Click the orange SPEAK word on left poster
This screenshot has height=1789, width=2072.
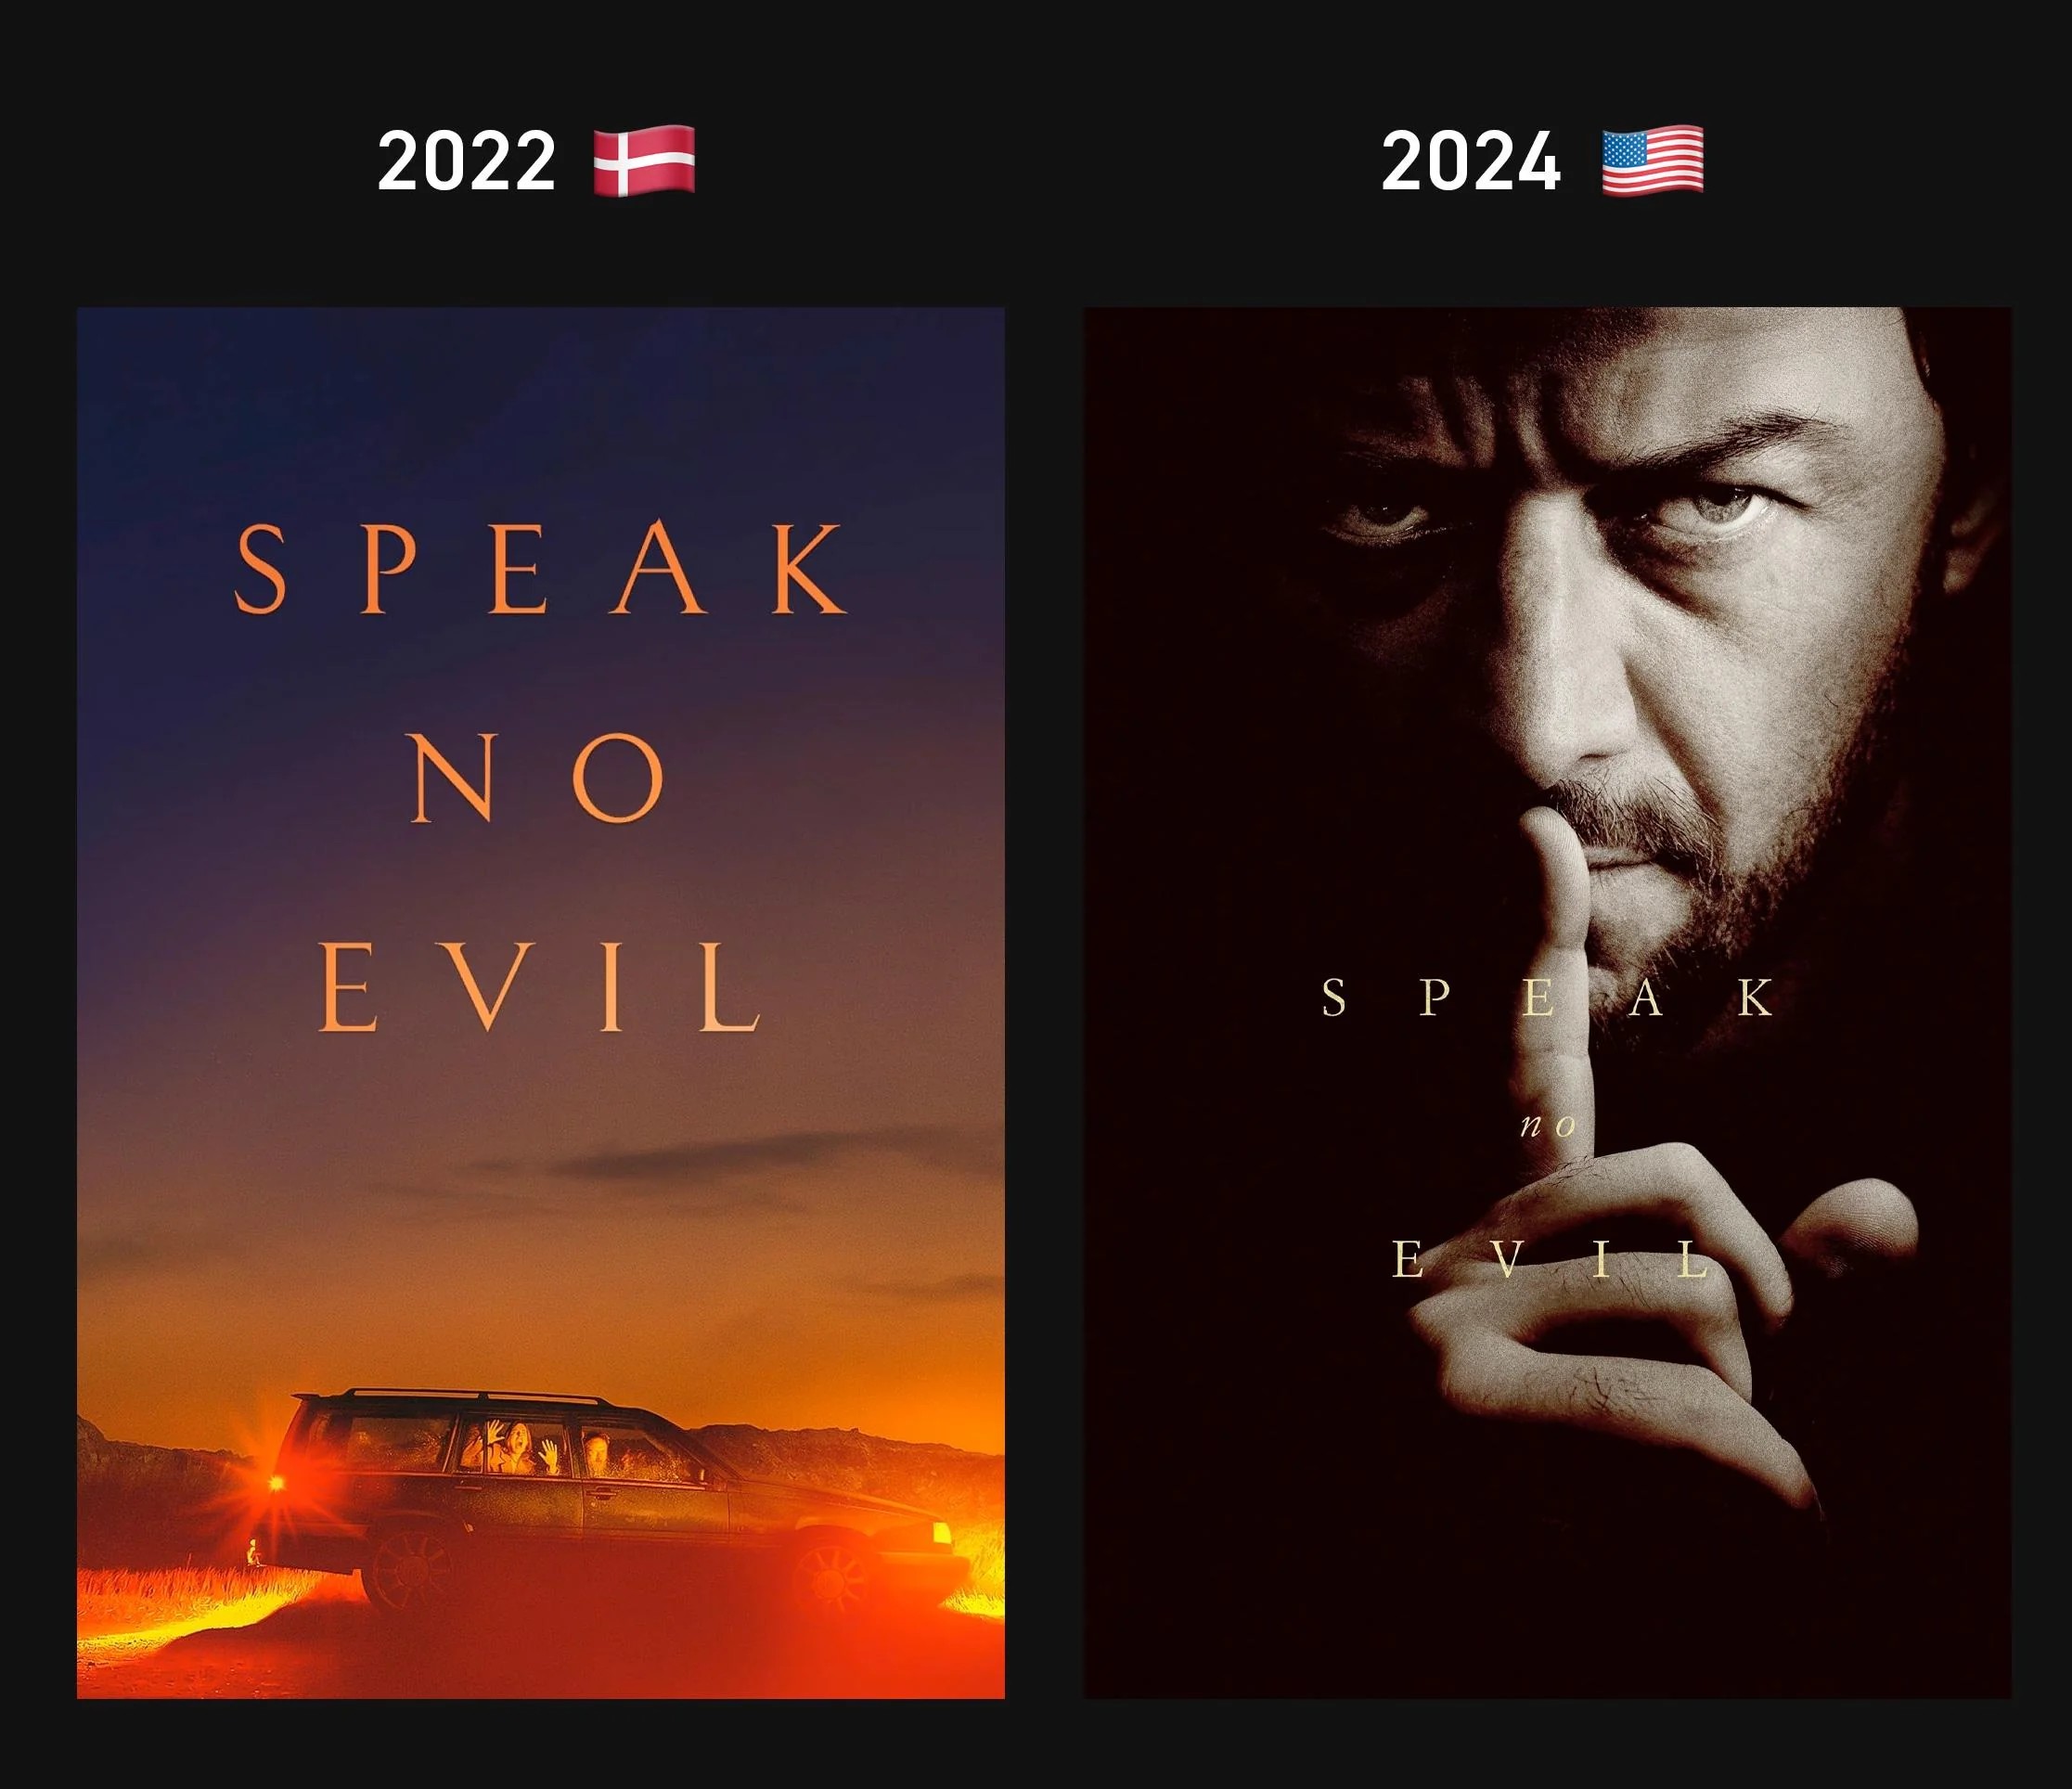pyautogui.click(x=540, y=568)
